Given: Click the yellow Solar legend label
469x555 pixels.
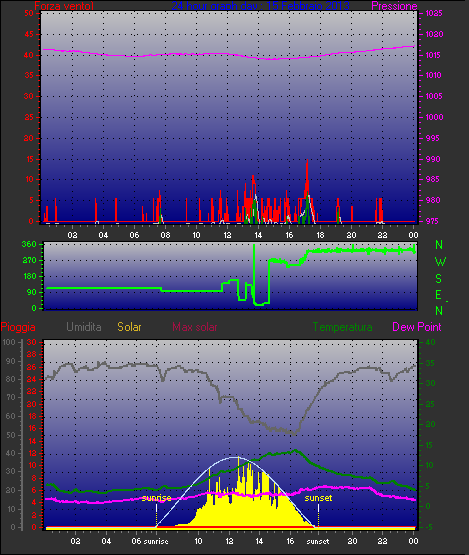Looking at the screenshot, I should [x=129, y=327].
